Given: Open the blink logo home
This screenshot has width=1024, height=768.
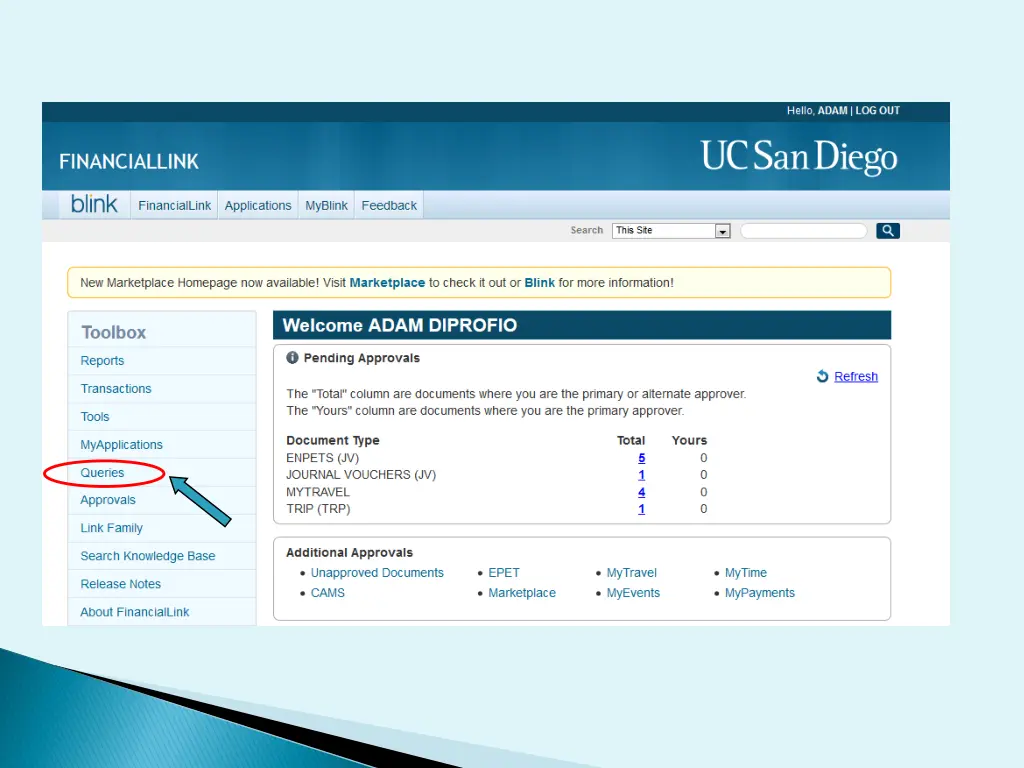Looking at the screenshot, I should click(x=94, y=204).
